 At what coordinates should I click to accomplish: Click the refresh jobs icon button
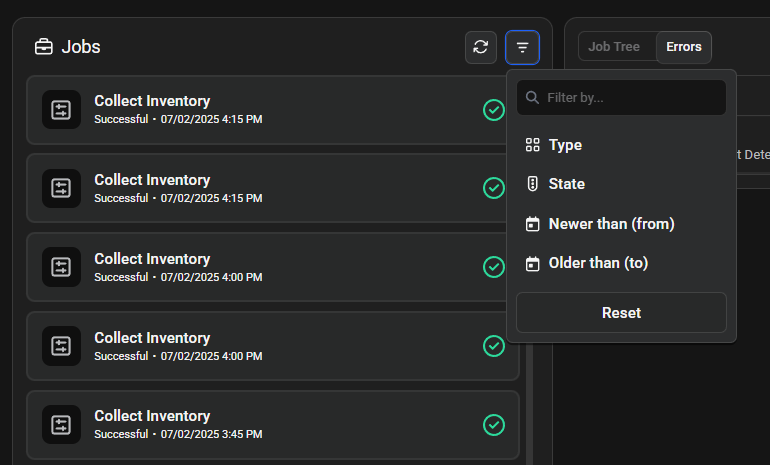click(481, 47)
